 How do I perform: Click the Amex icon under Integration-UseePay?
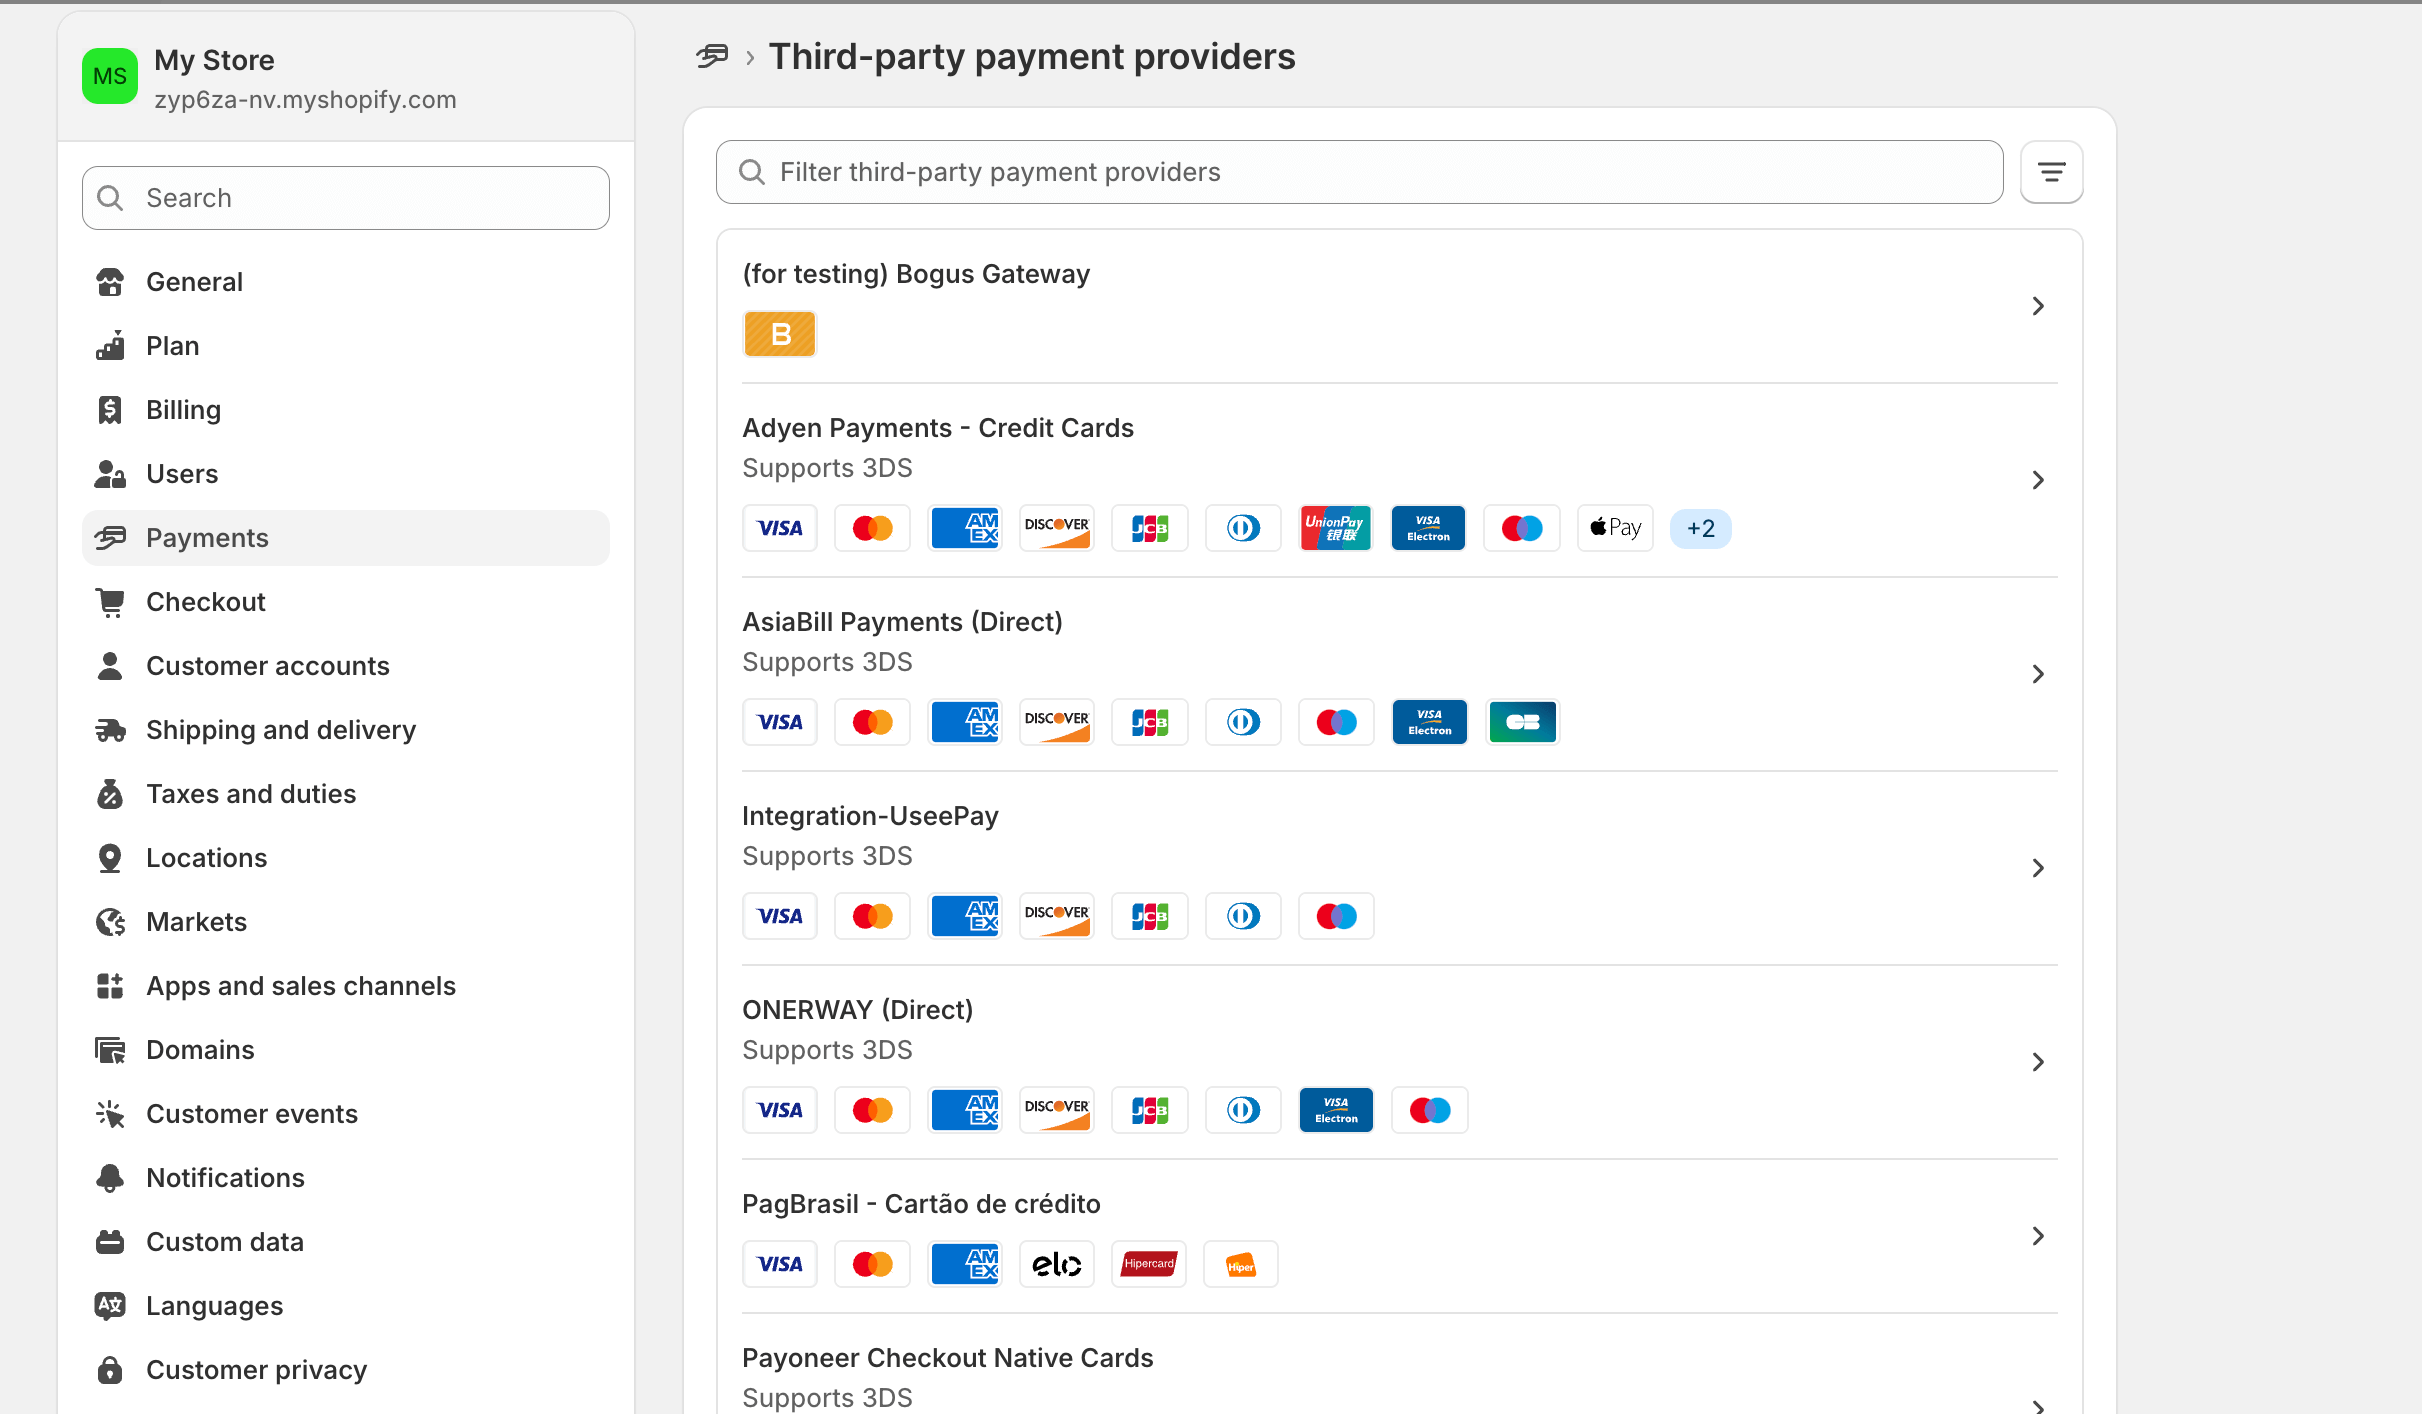click(x=966, y=916)
